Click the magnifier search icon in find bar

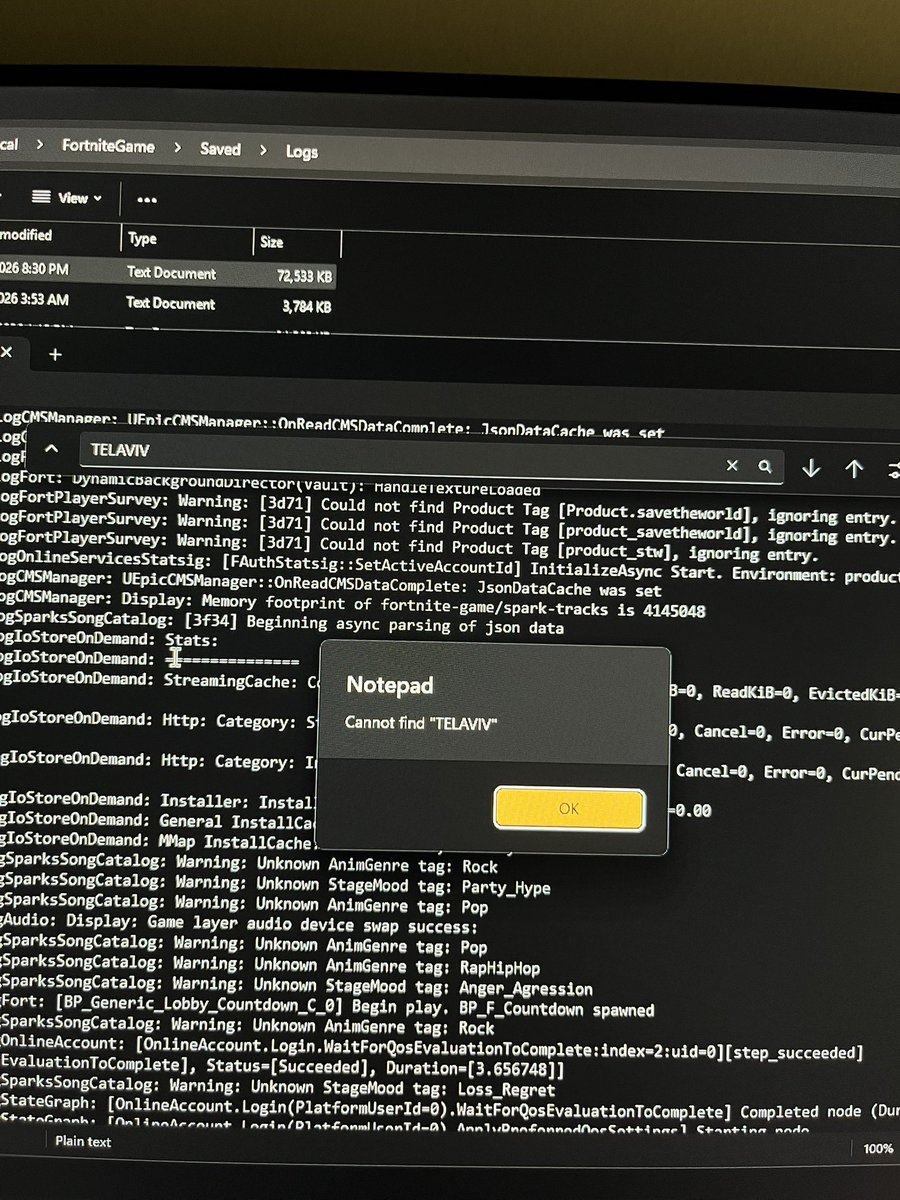pyautogui.click(x=765, y=466)
